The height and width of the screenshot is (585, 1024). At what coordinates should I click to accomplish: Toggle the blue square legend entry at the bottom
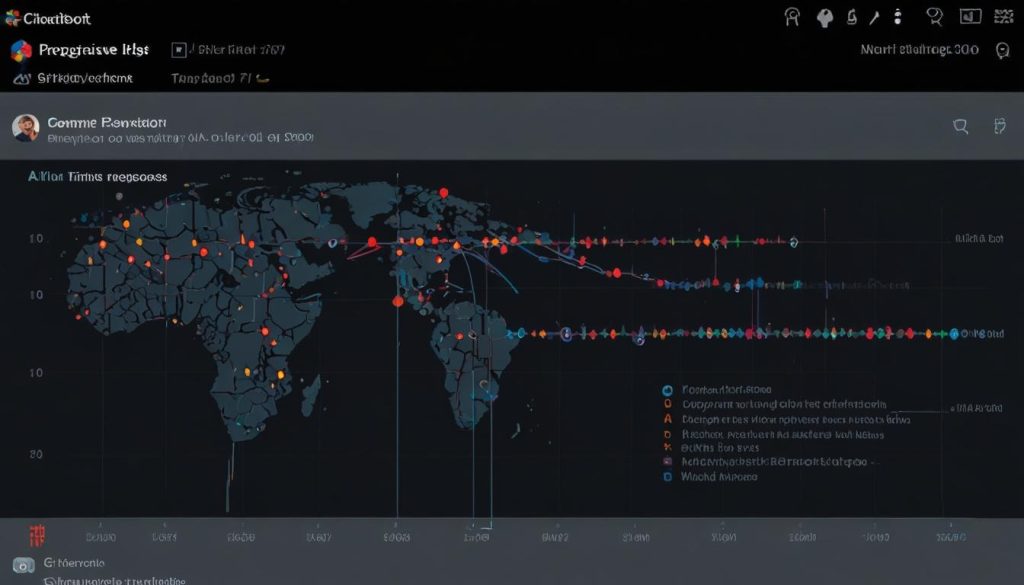[667, 478]
